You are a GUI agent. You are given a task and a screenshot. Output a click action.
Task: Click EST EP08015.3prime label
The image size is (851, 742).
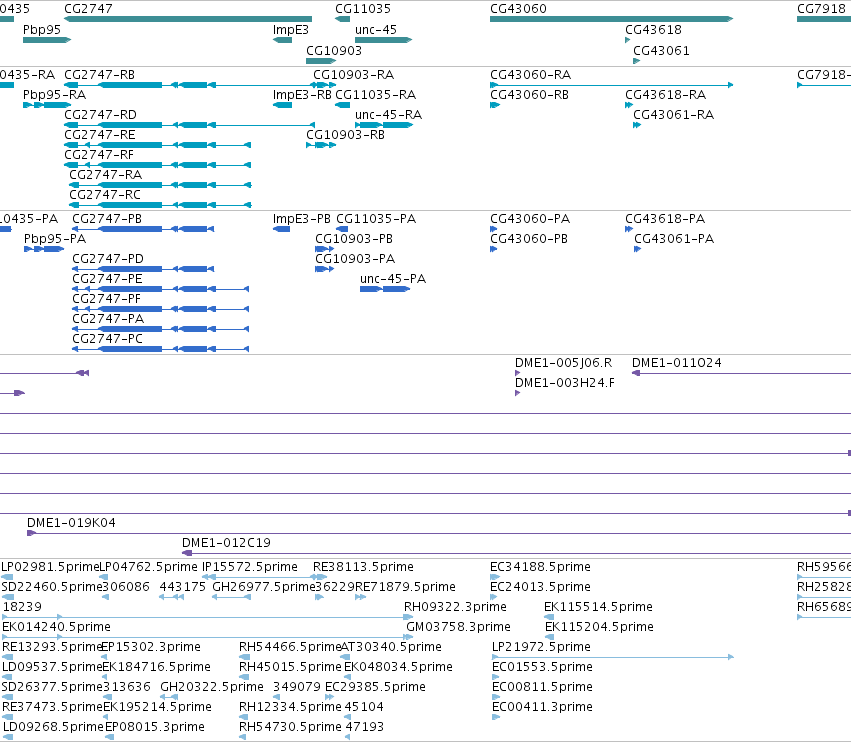[x=155, y=727]
